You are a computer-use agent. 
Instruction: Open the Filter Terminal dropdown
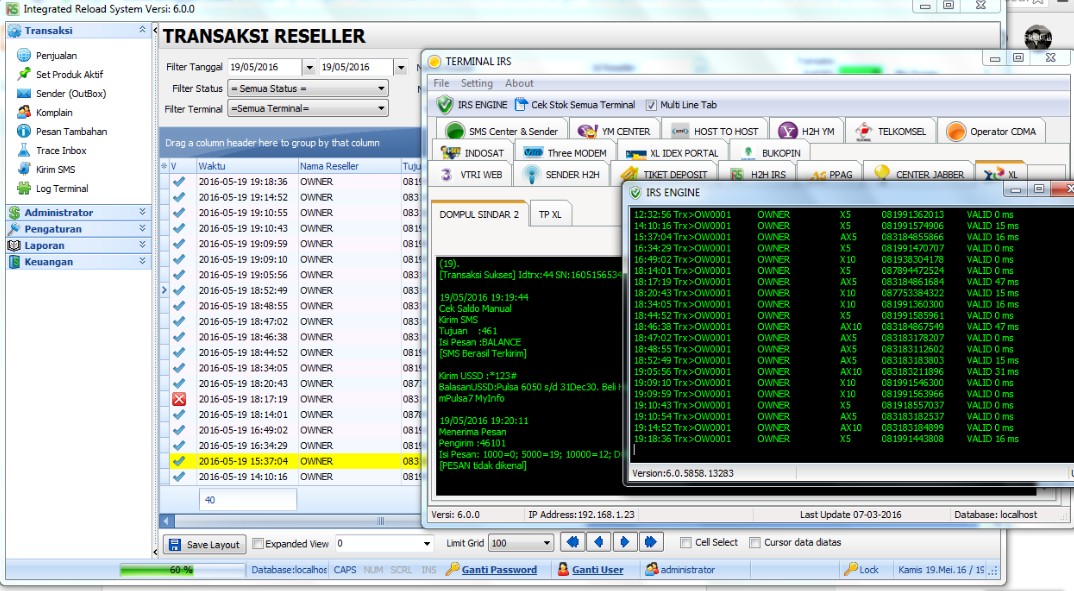[379, 107]
